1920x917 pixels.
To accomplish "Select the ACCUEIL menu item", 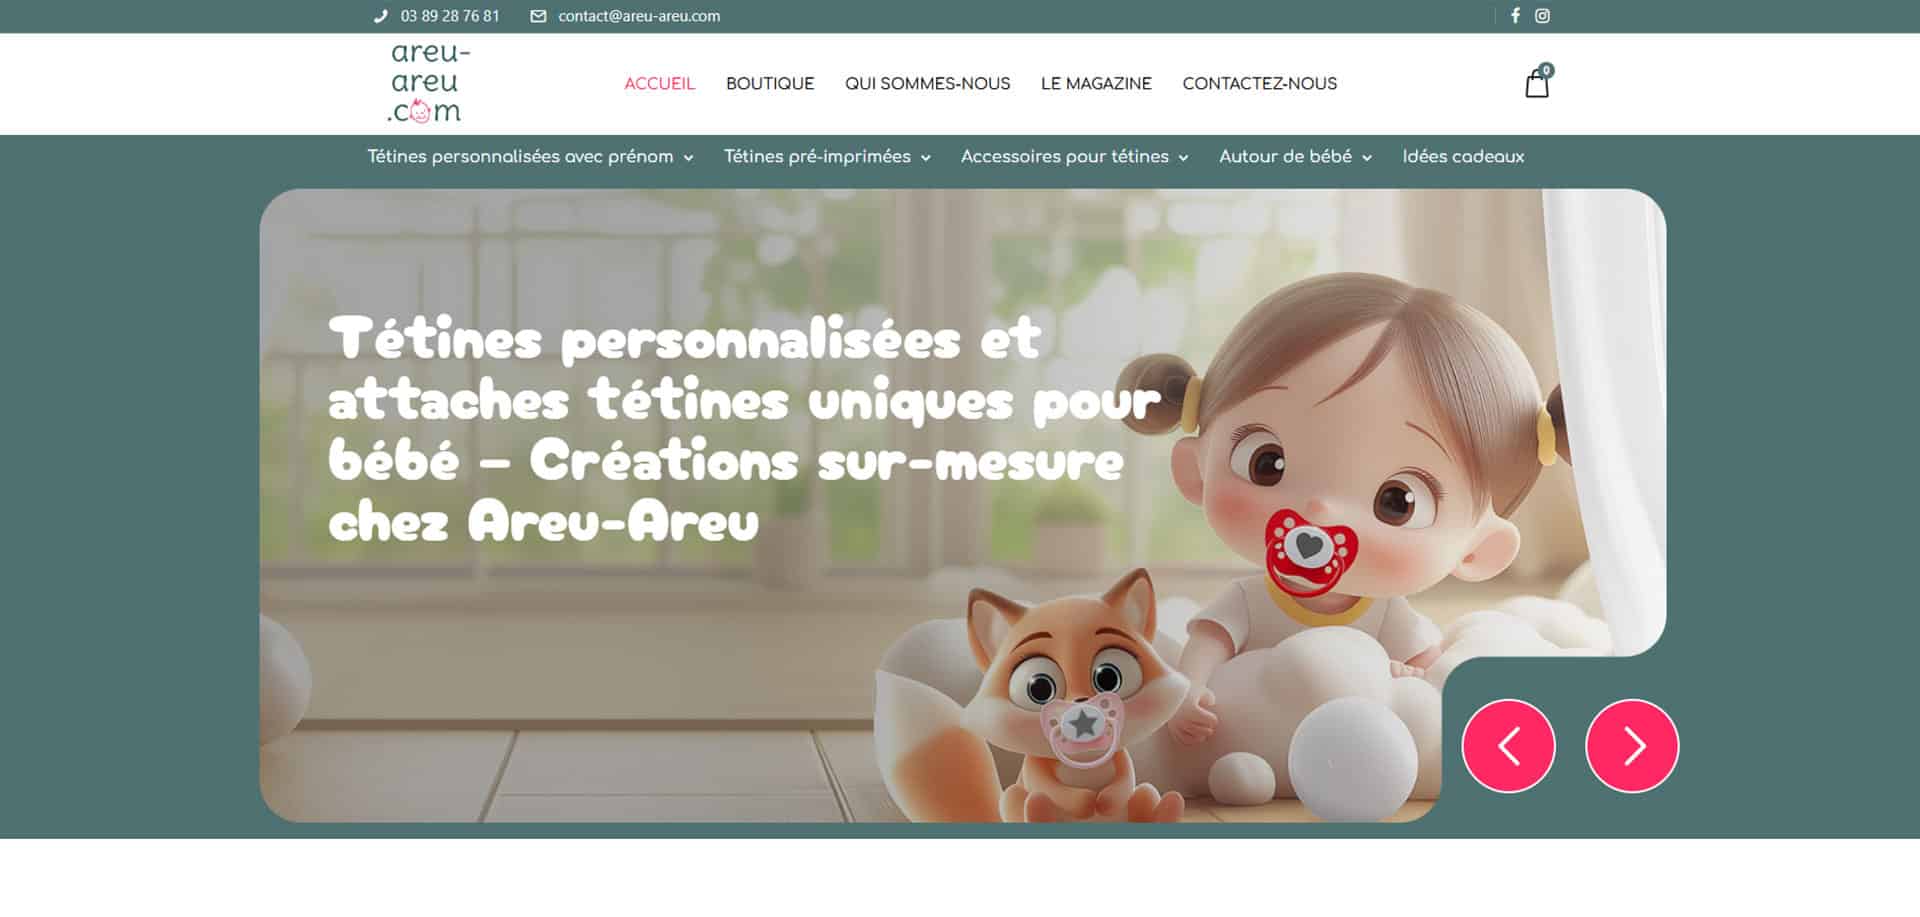I will [659, 84].
